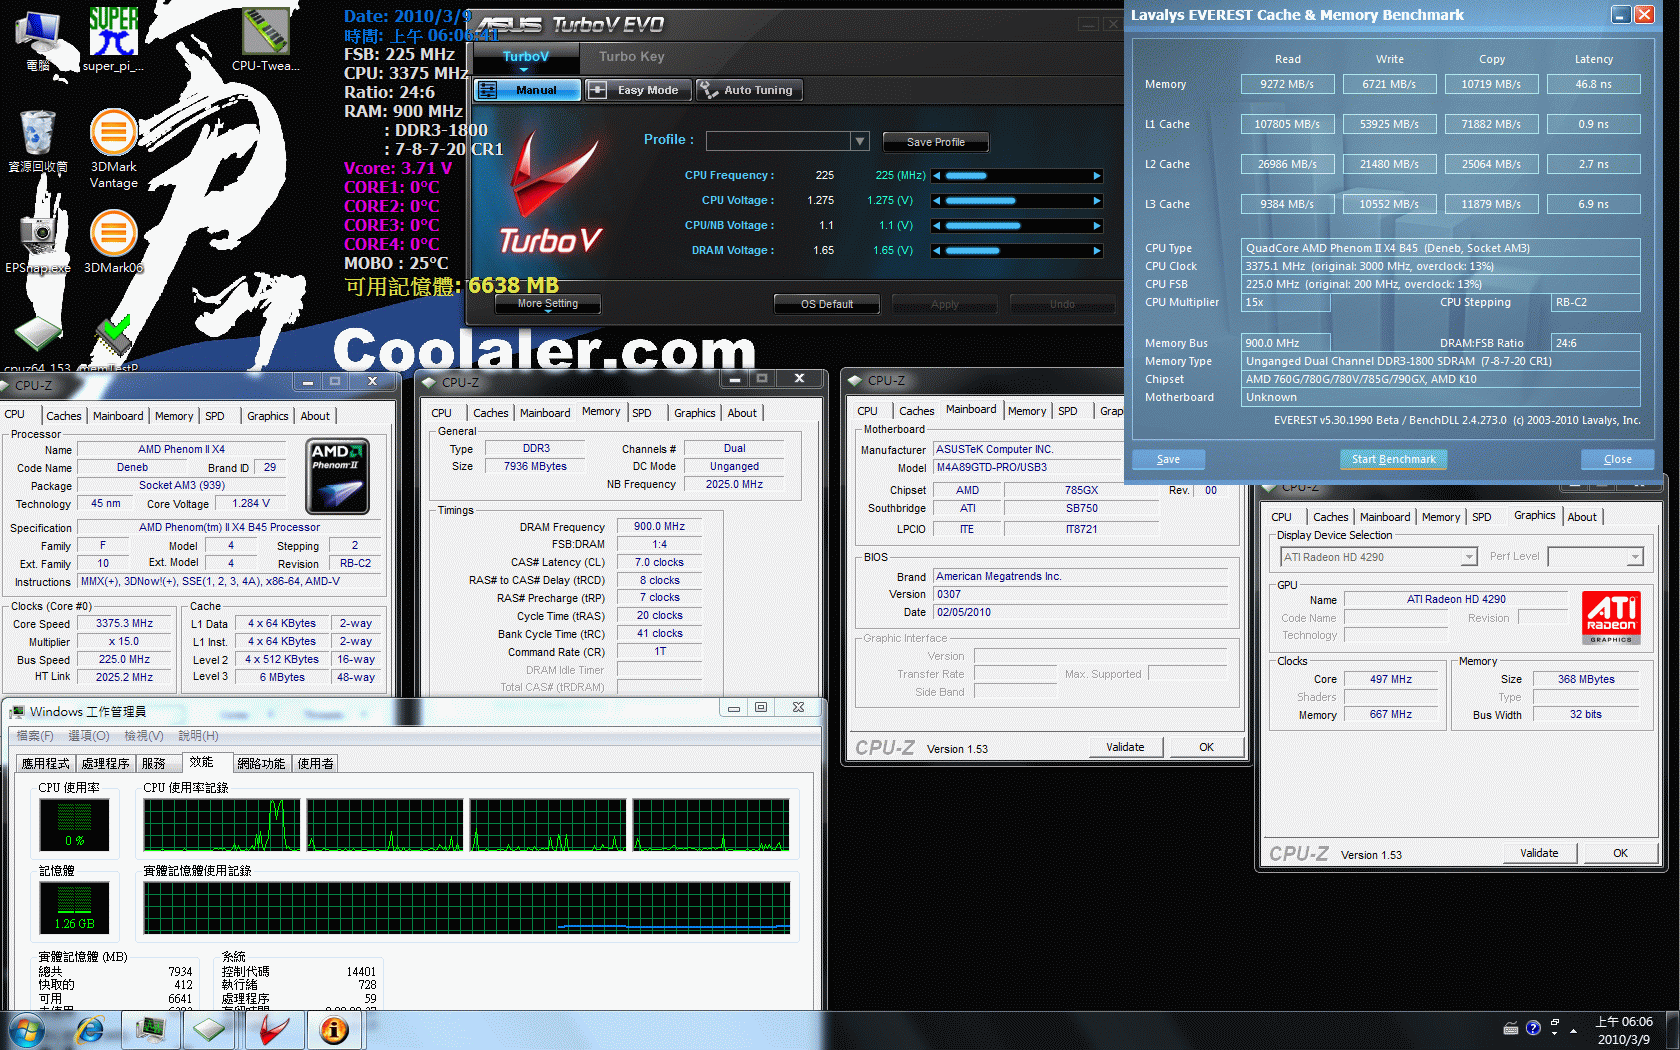1680x1050 pixels.
Task: Open the super_pi desktop shortcut
Action: click(x=113, y=38)
